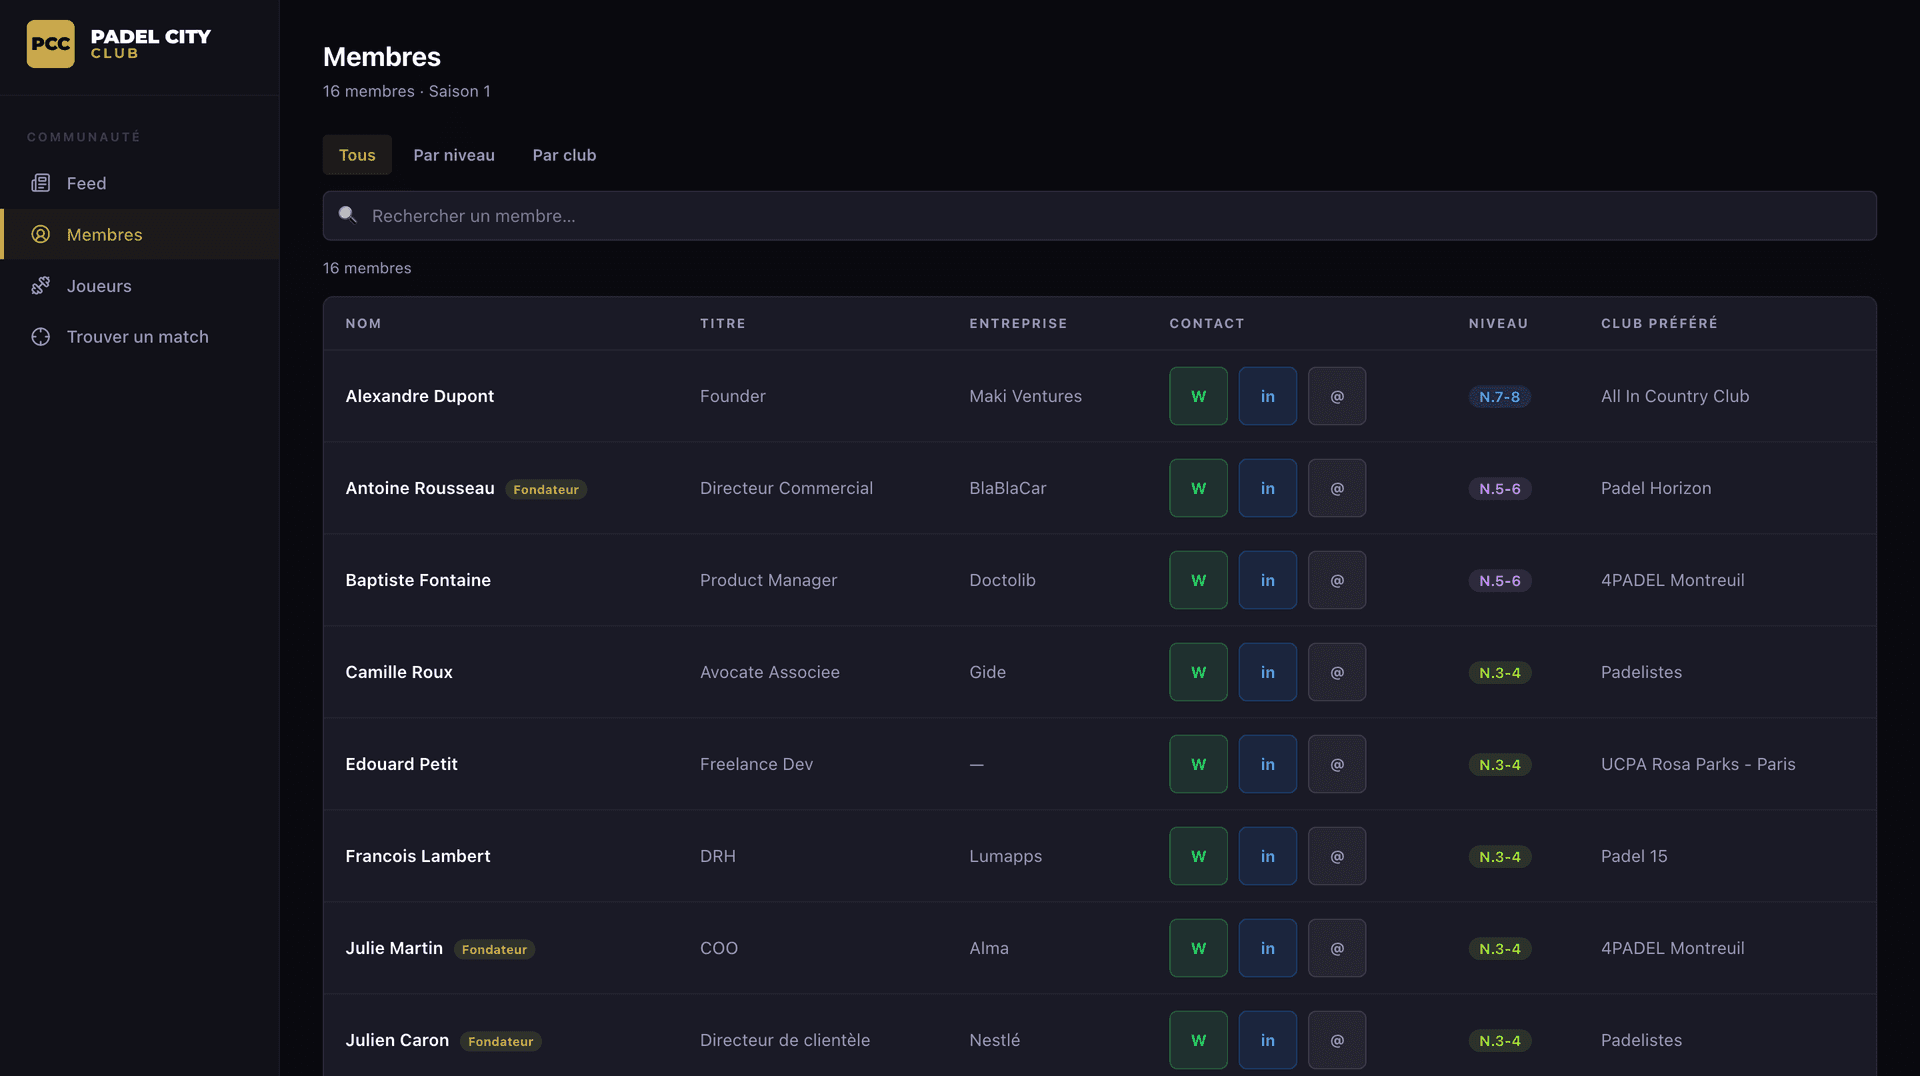Click the N.7-8 level badge for Alexandre Dupont

coord(1499,397)
